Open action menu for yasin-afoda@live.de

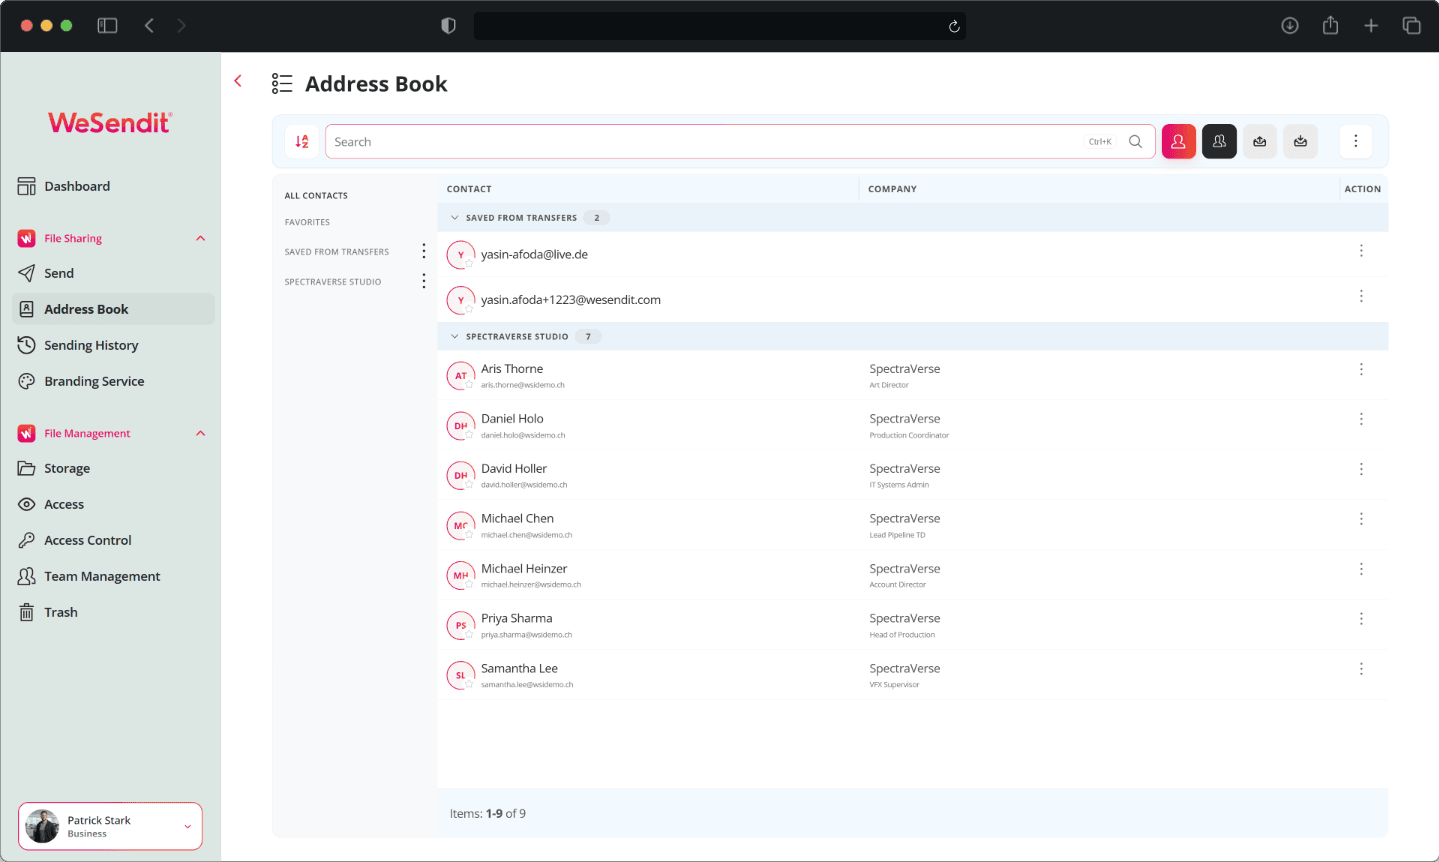pyautogui.click(x=1361, y=251)
